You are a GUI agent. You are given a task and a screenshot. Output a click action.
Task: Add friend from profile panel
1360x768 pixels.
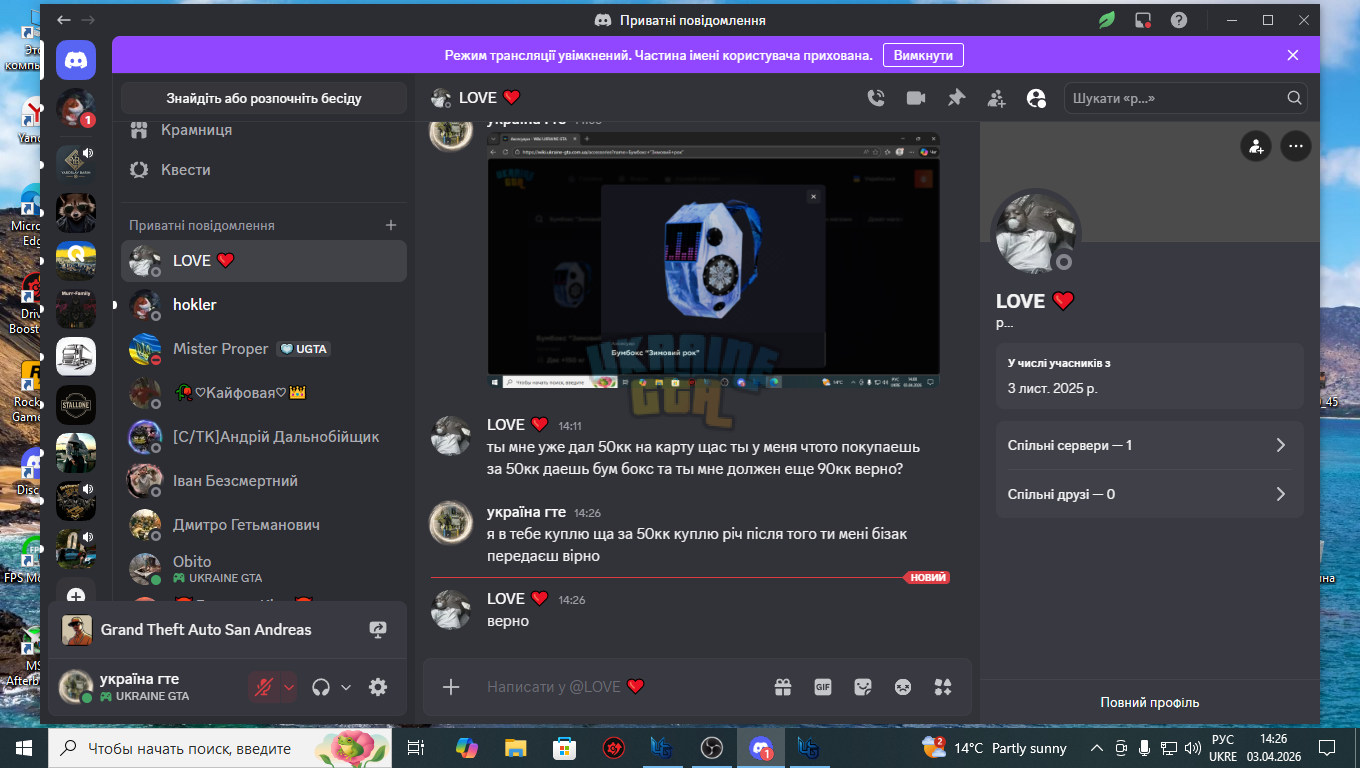coord(1255,146)
